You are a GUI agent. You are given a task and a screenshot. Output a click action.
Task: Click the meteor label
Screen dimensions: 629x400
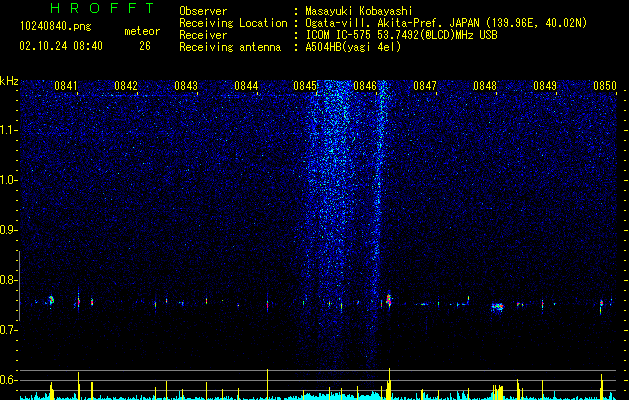click(142, 31)
